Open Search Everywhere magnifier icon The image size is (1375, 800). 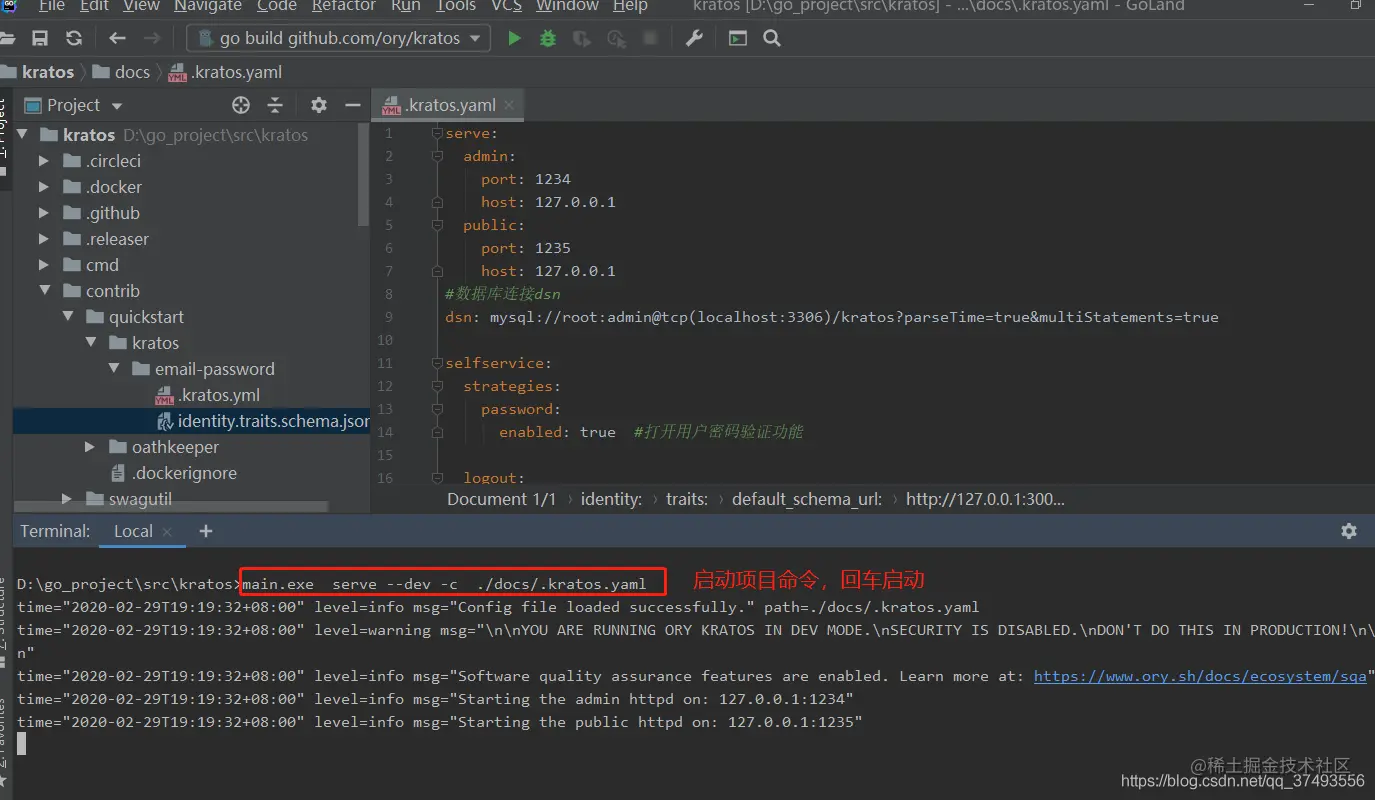point(772,38)
